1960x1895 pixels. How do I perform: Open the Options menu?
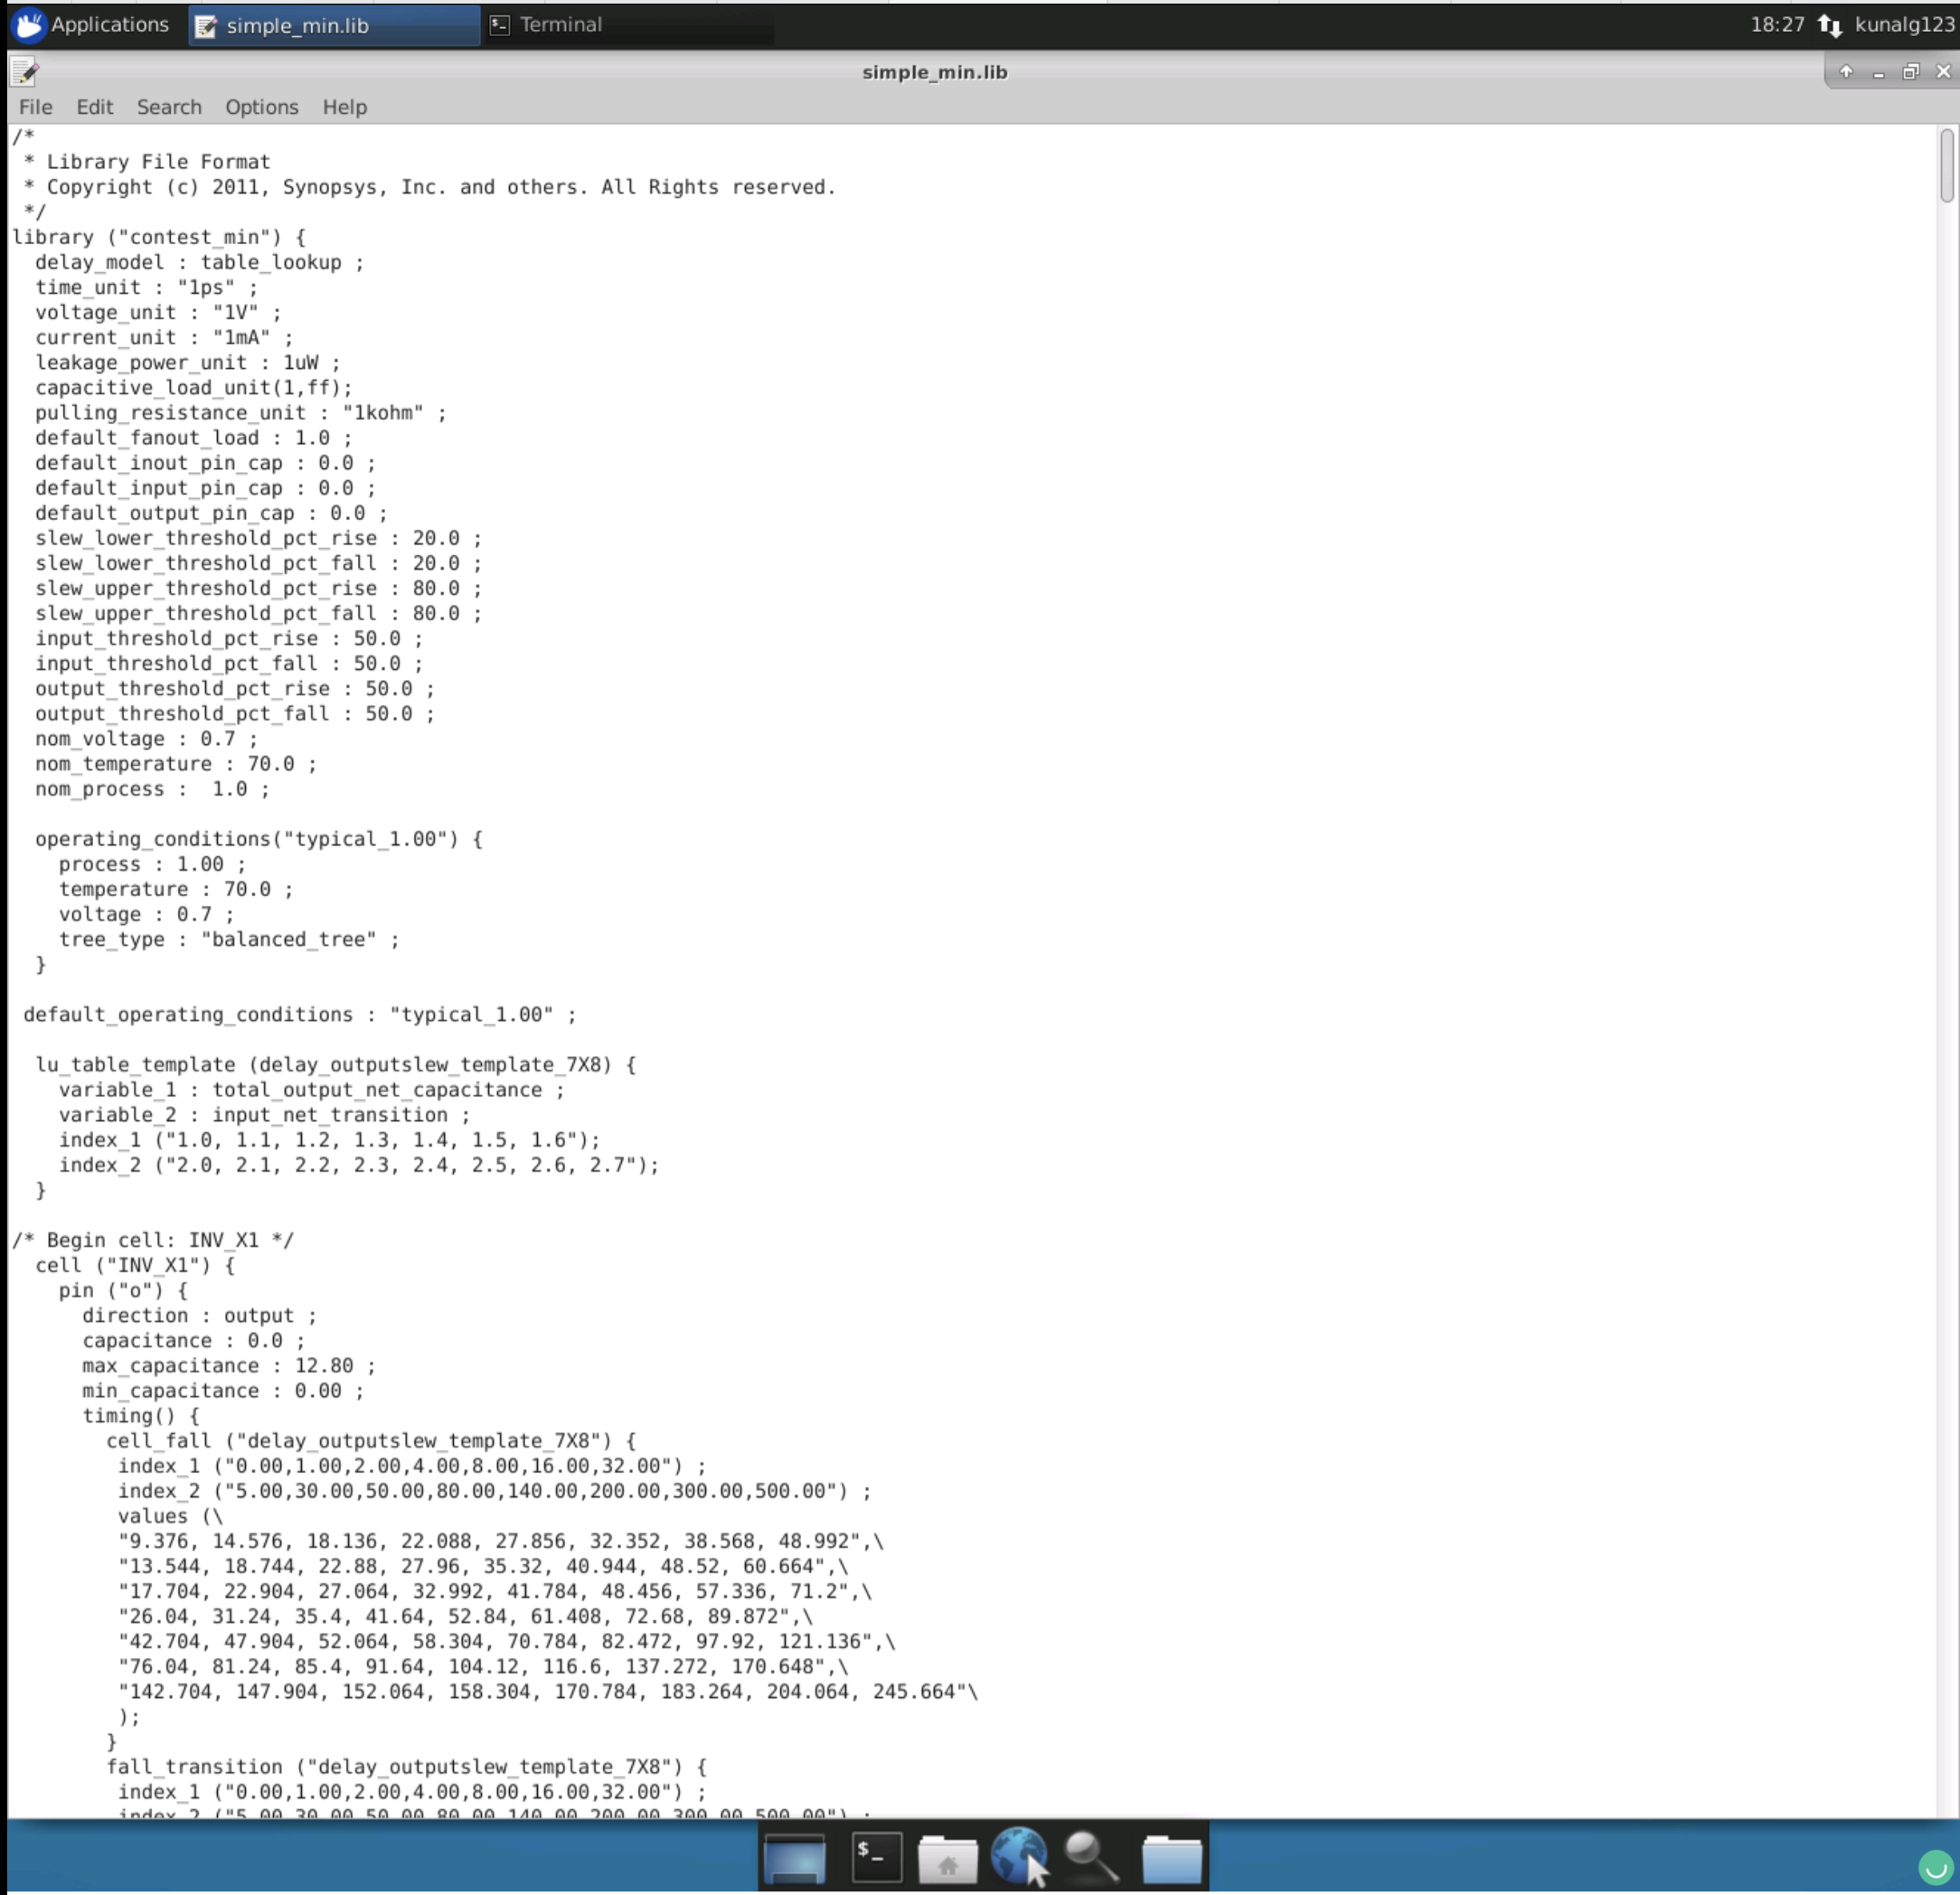click(261, 107)
